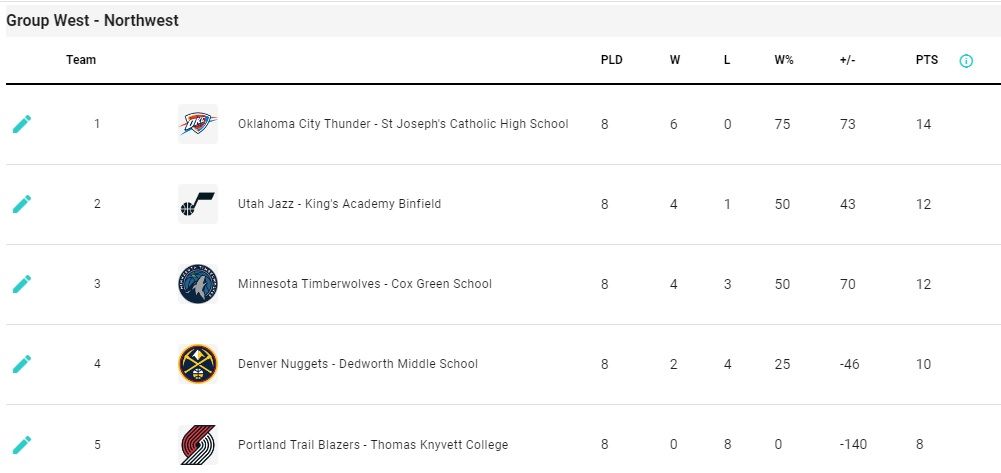Click the edit pencil for Utah Jazz
The height and width of the screenshot is (473, 1001).
[x=22, y=204]
